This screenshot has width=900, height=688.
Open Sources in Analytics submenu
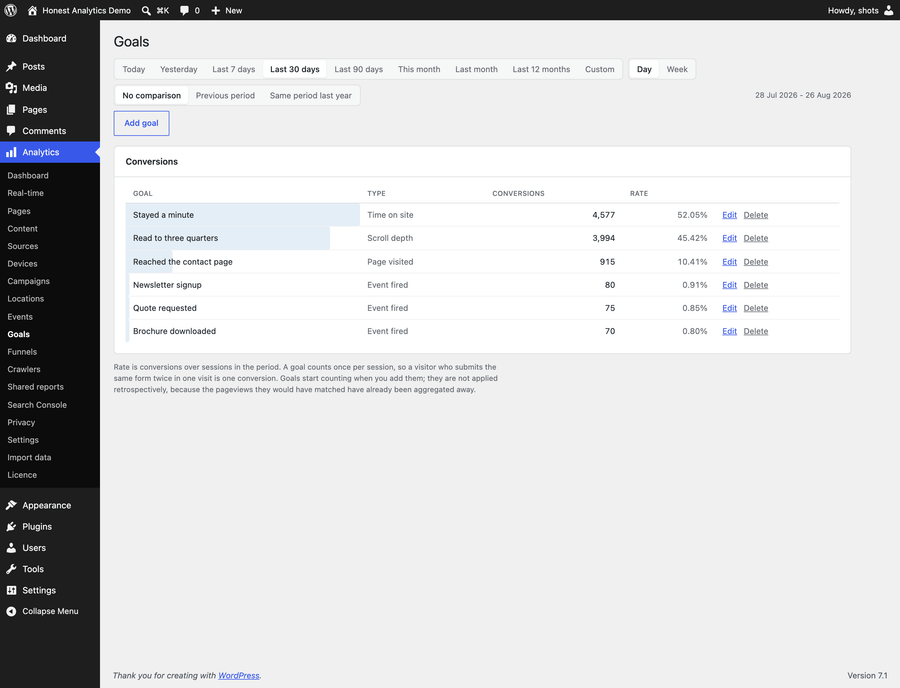[22, 246]
